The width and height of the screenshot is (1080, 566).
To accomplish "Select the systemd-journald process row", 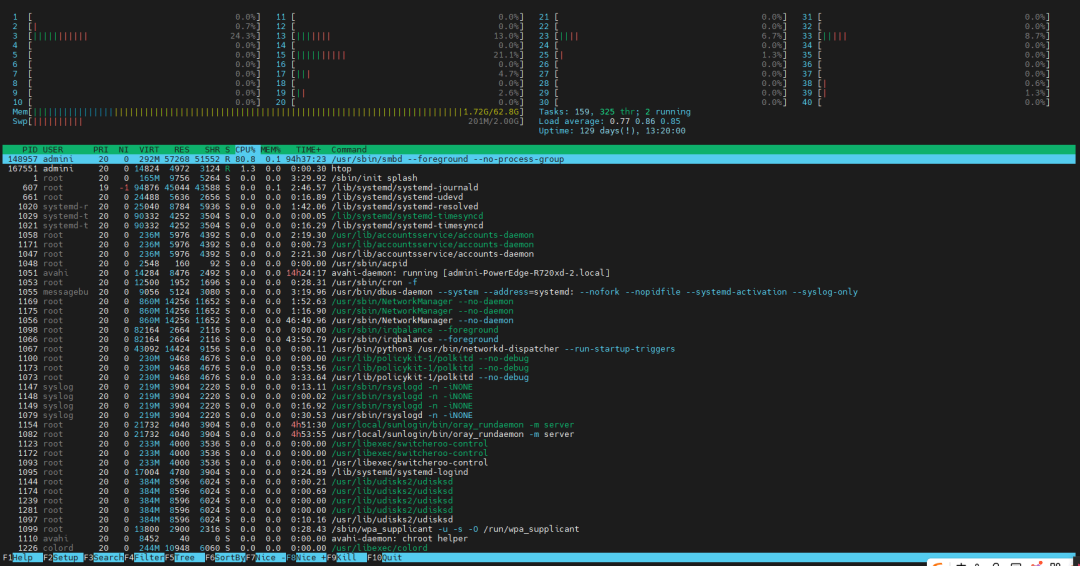I will pos(539,187).
